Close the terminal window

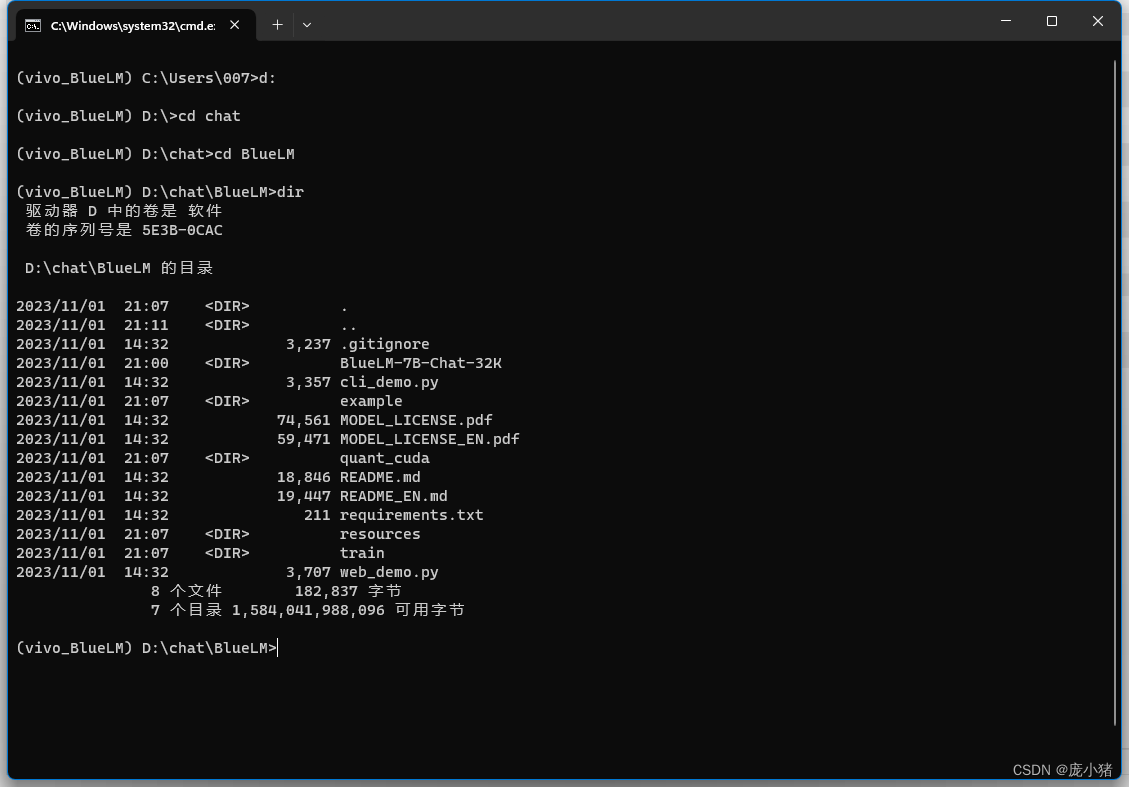click(x=1098, y=21)
